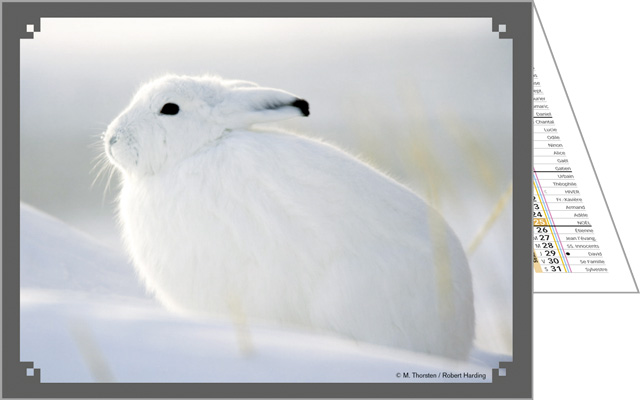Click the top-left pixel corner ornament
640x400 pixels.
coord(28,27)
